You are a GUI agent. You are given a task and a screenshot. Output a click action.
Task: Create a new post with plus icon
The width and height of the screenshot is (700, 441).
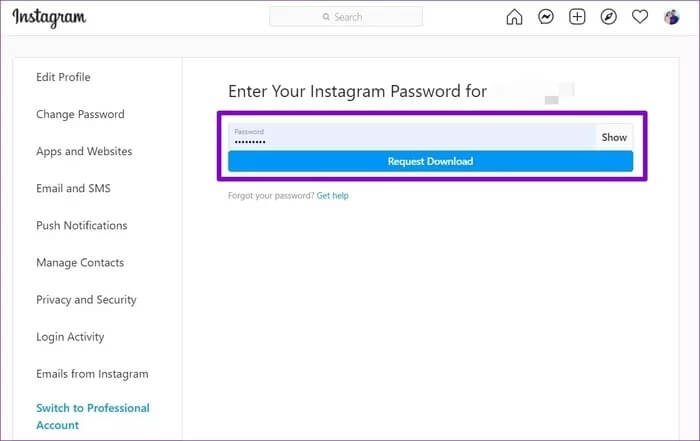coord(577,17)
